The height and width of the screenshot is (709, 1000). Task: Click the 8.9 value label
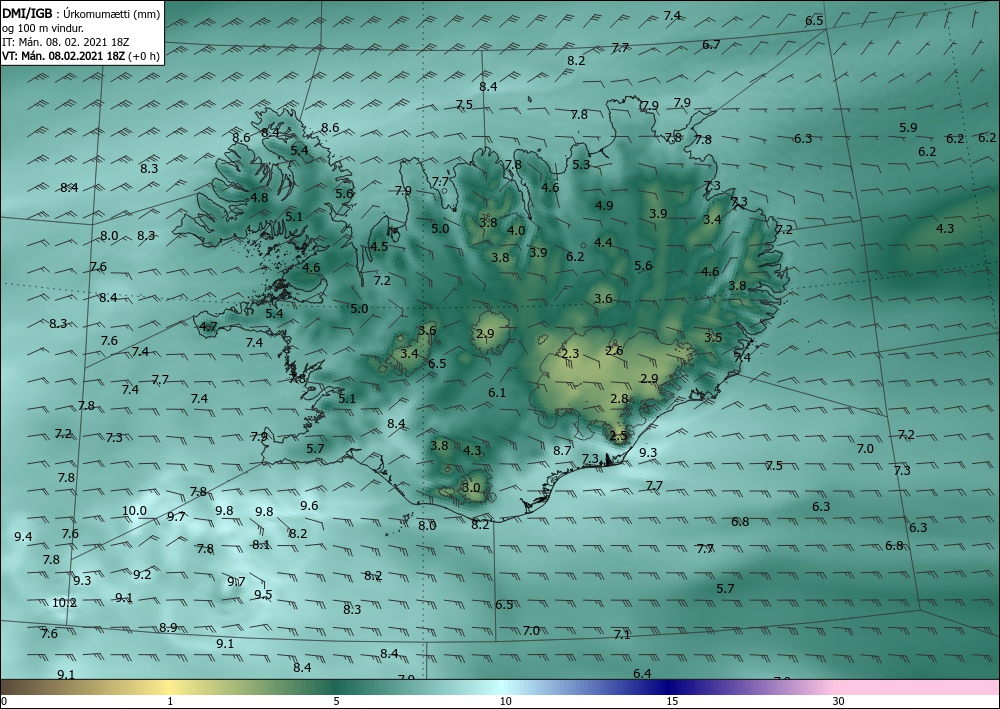click(168, 627)
